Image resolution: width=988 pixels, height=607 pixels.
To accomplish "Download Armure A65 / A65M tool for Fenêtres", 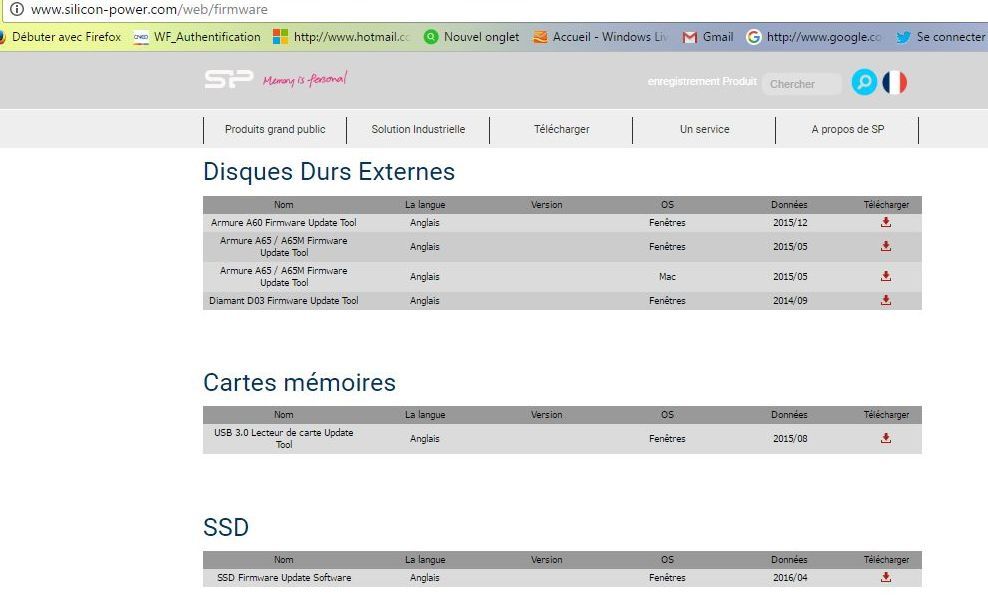I will 886,246.
